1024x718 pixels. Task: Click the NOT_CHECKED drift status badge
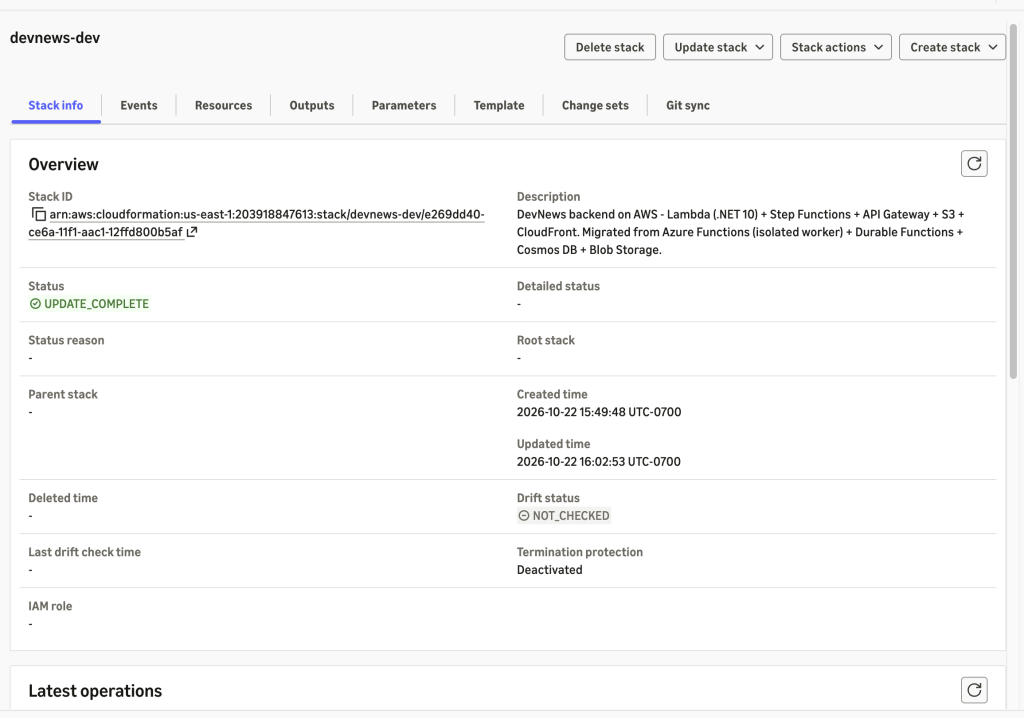point(564,515)
